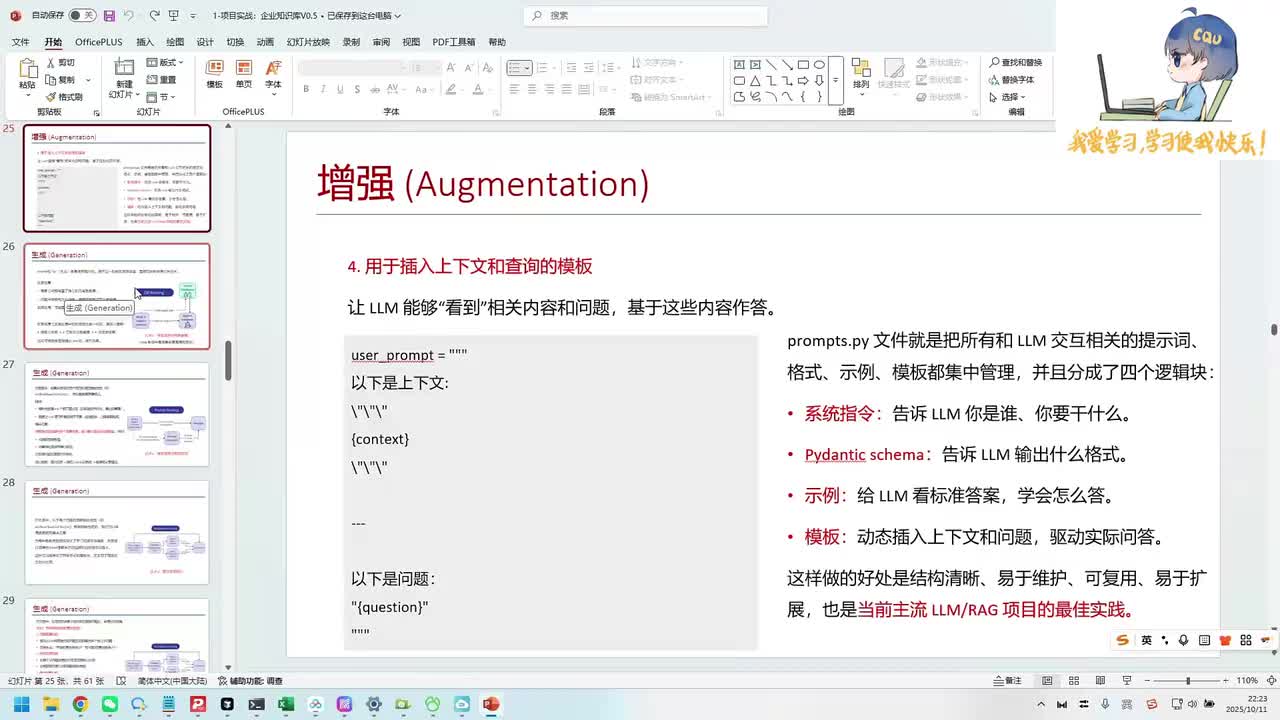The height and width of the screenshot is (720, 1280).
Task: Toggle italic formatting
Action: [323, 89]
